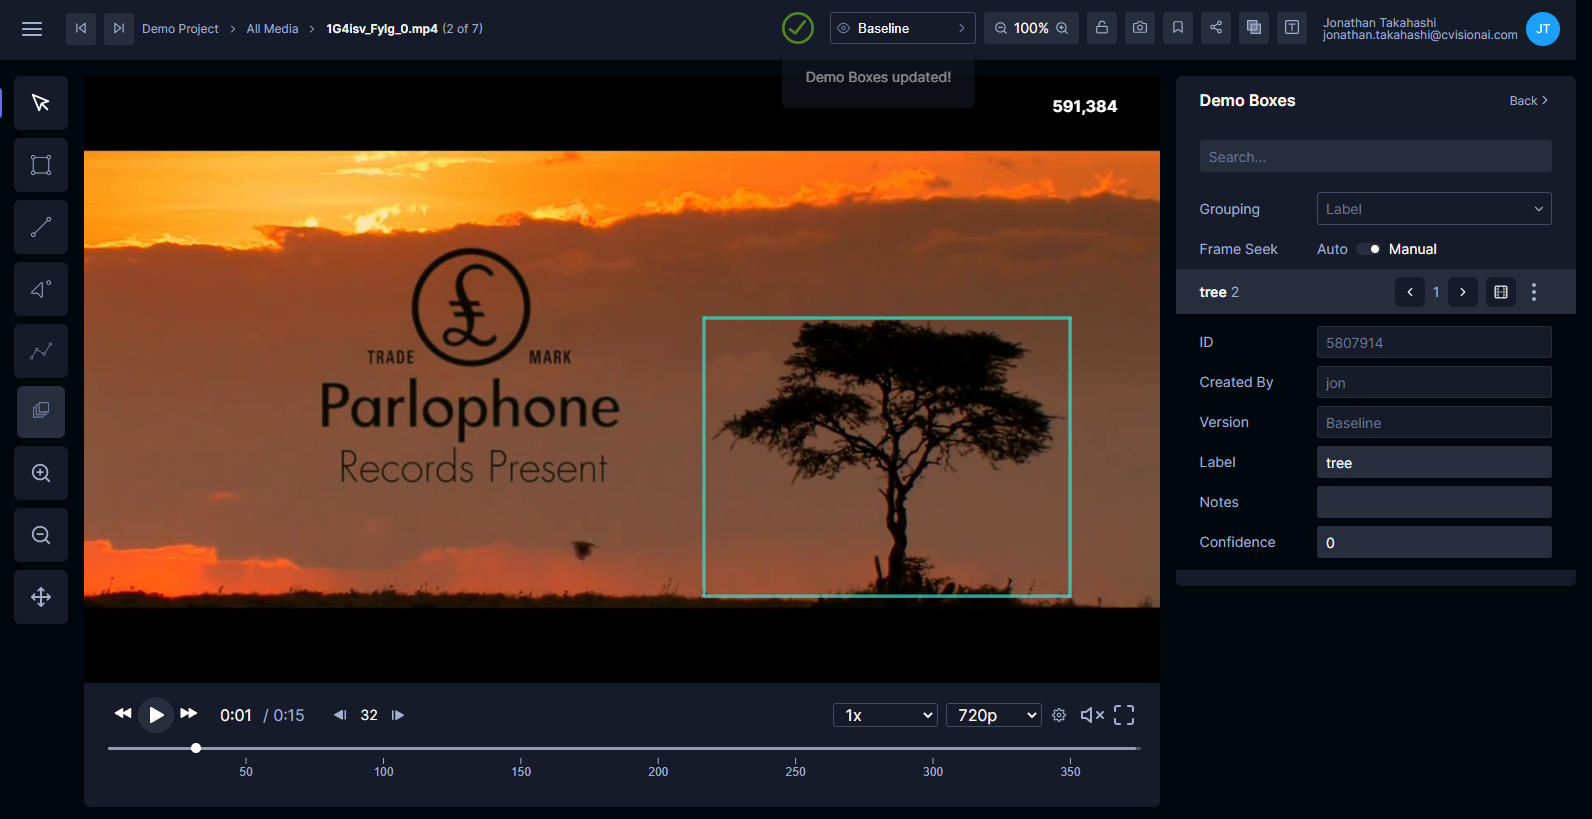Open the Baseline version selector
Screen dimensions: 1592x819
902,28
